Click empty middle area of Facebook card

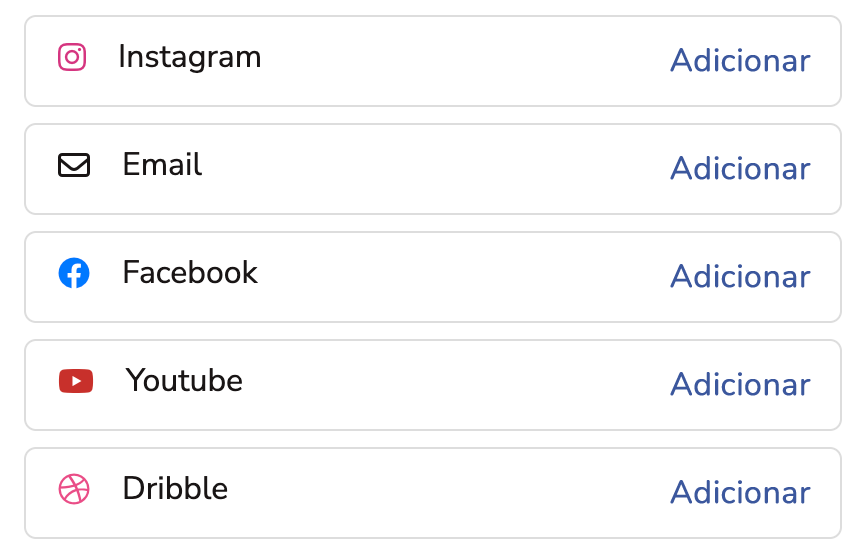pos(460,277)
